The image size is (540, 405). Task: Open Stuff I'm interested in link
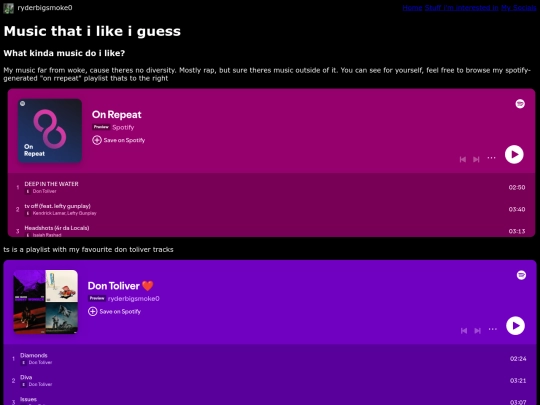pos(461,8)
